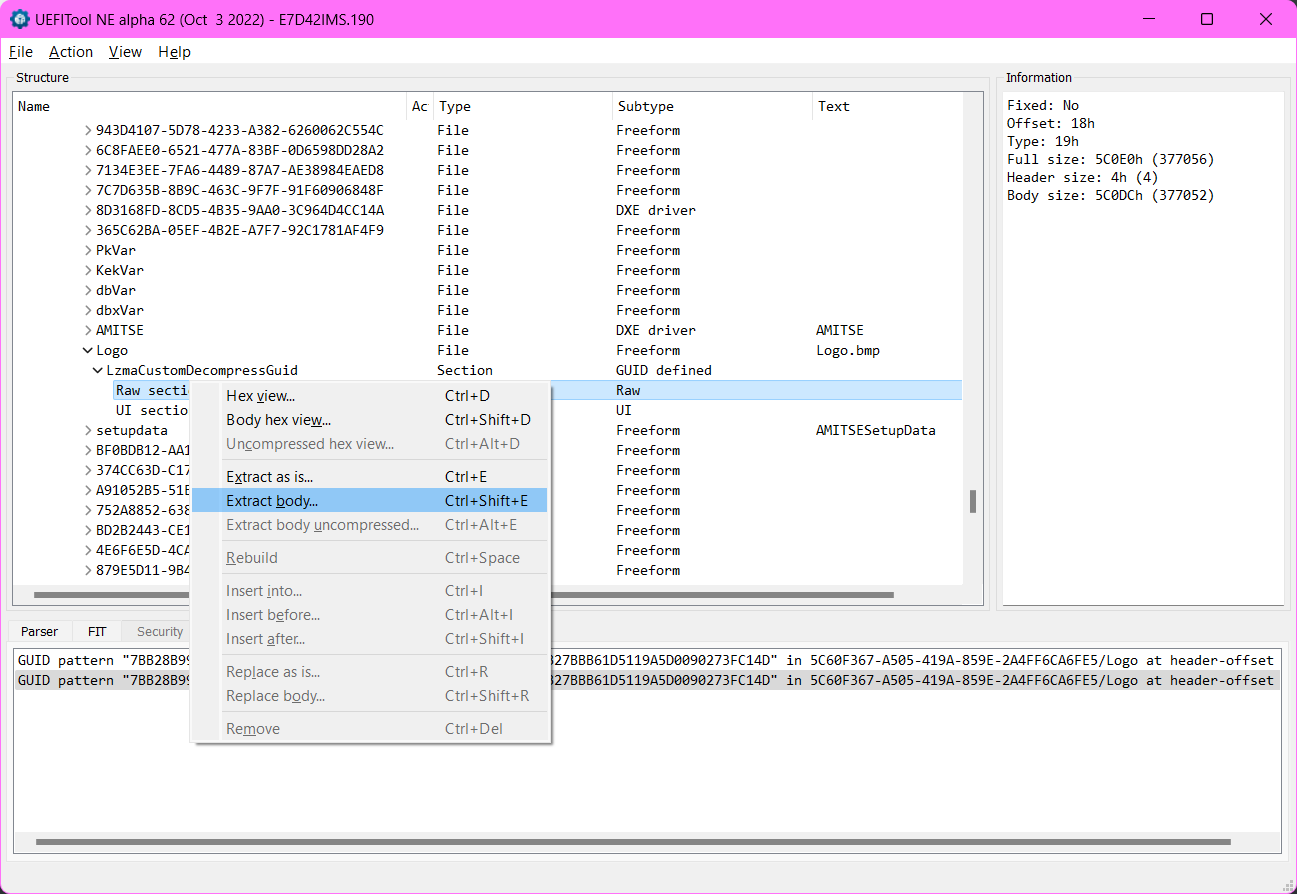Expand the AMITSE file node
This screenshot has height=894, width=1297.
(x=88, y=331)
